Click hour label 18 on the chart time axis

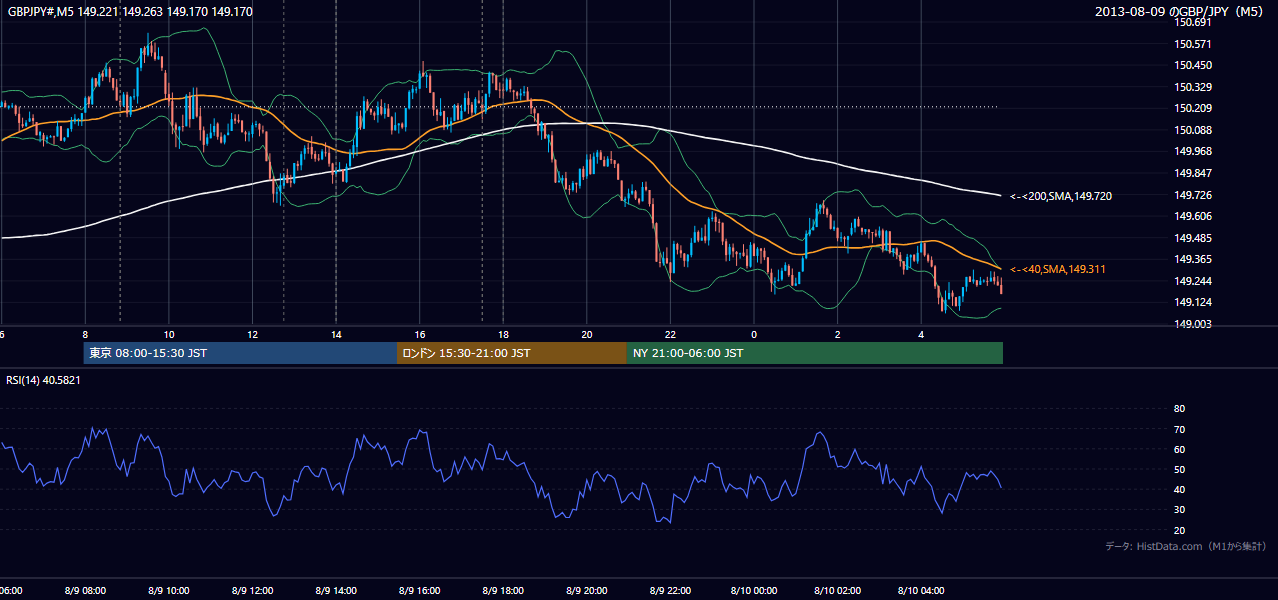point(503,334)
